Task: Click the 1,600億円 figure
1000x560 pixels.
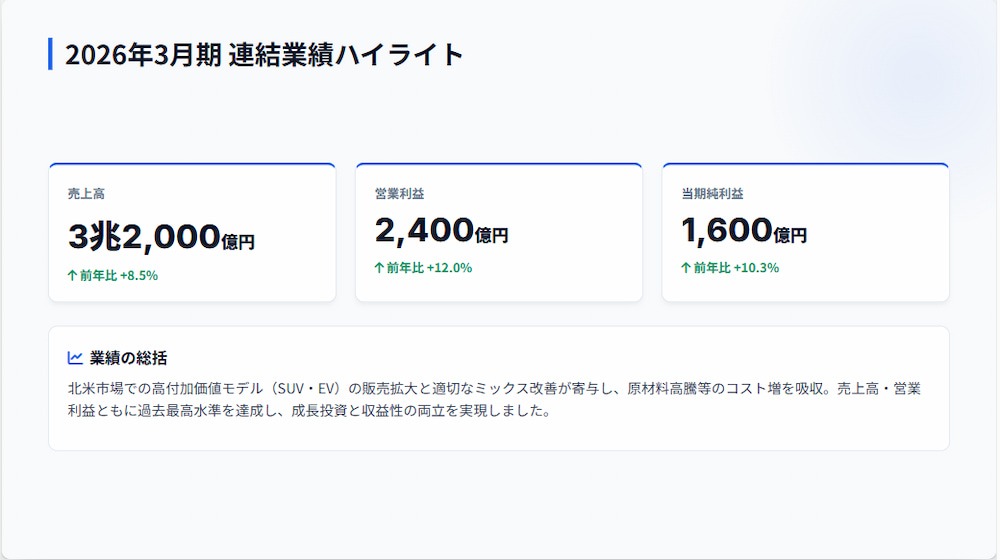Action: [744, 230]
